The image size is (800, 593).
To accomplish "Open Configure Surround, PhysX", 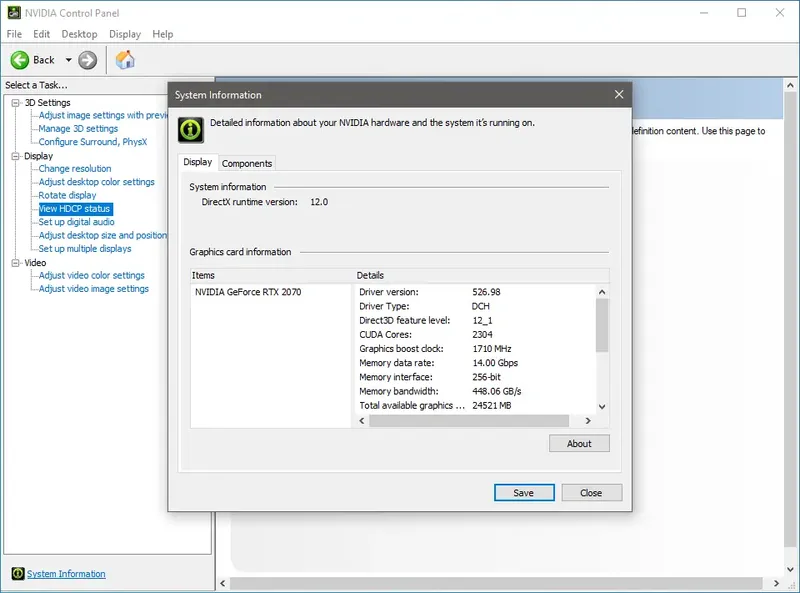I will tap(93, 142).
